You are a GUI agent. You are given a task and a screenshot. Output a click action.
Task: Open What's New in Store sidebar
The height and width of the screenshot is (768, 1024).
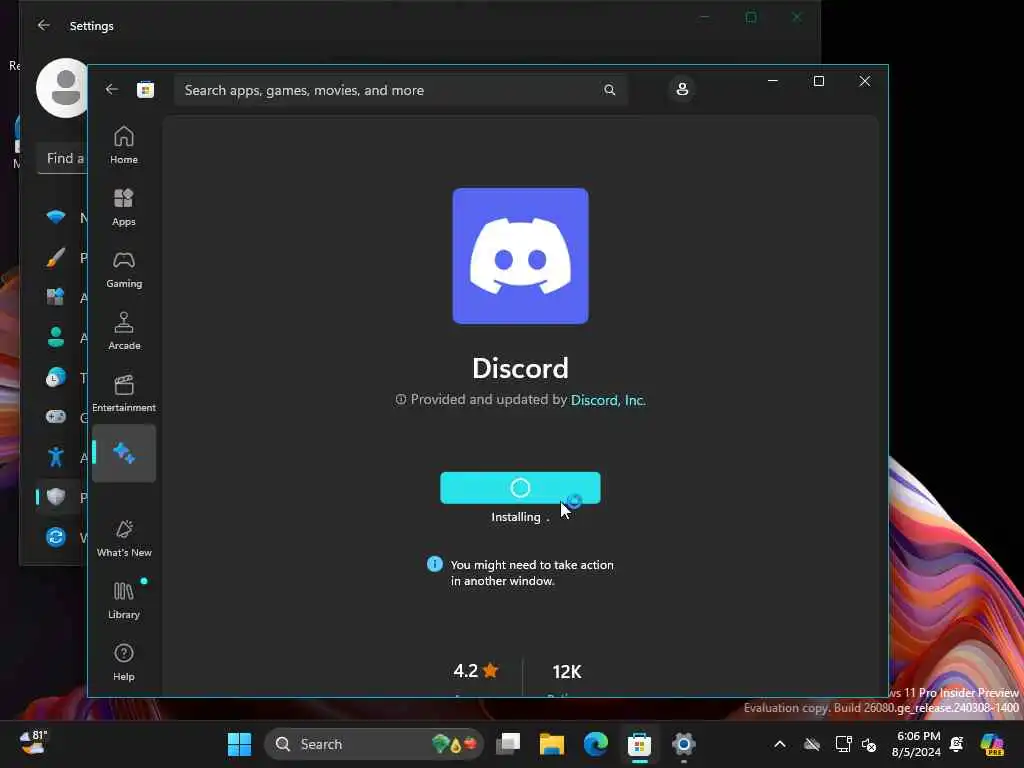123,538
